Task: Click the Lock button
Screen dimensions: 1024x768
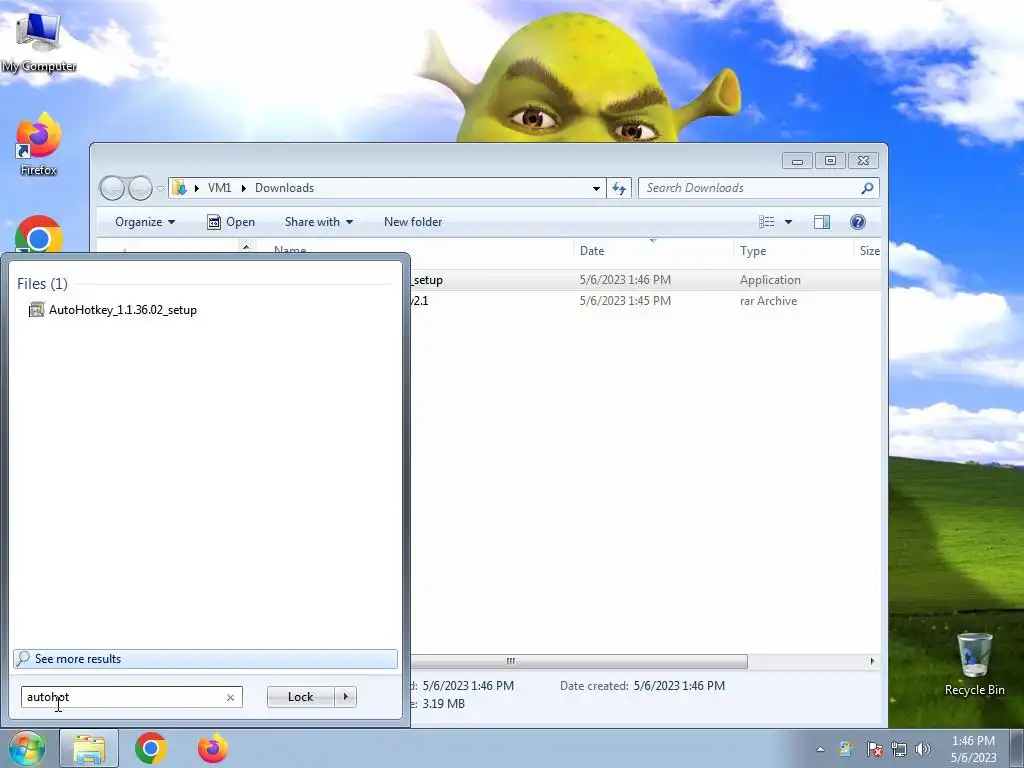Action: [300, 697]
